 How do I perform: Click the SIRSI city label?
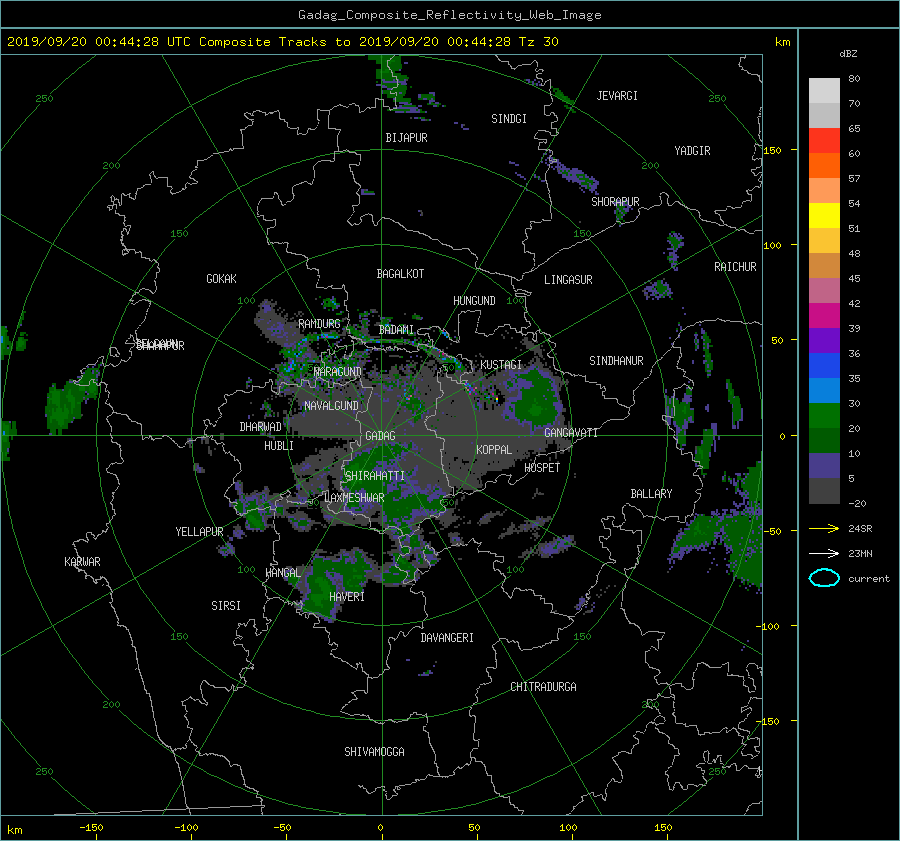pyautogui.click(x=226, y=606)
